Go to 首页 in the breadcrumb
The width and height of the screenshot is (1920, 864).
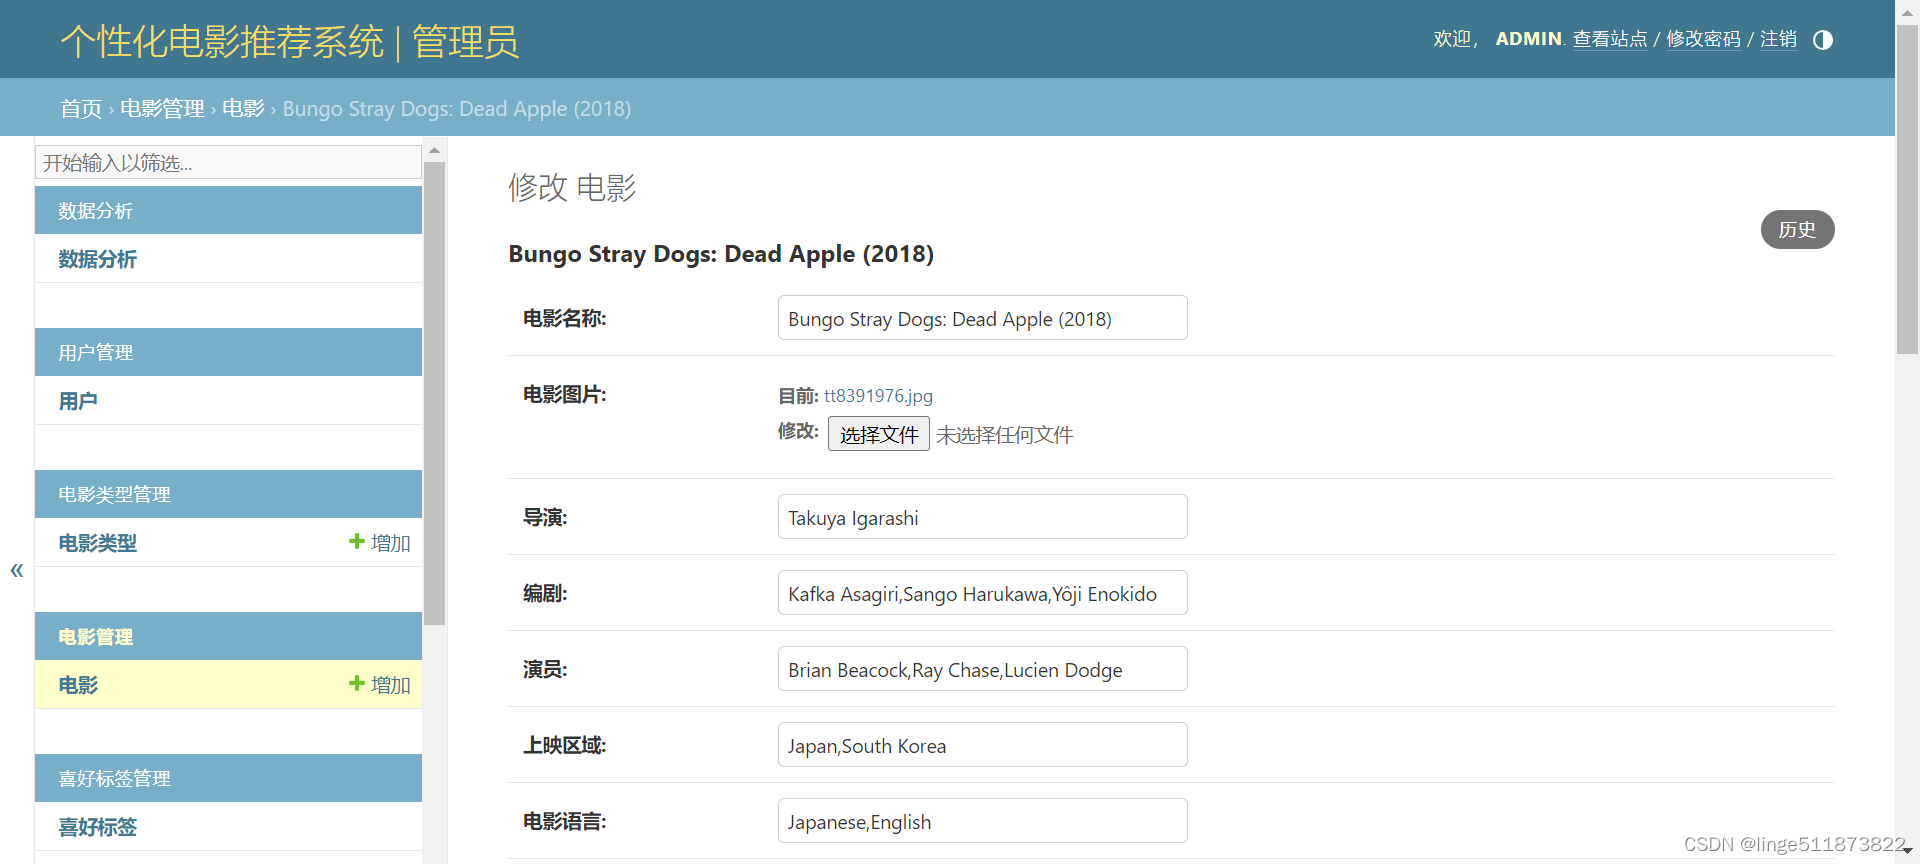81,108
